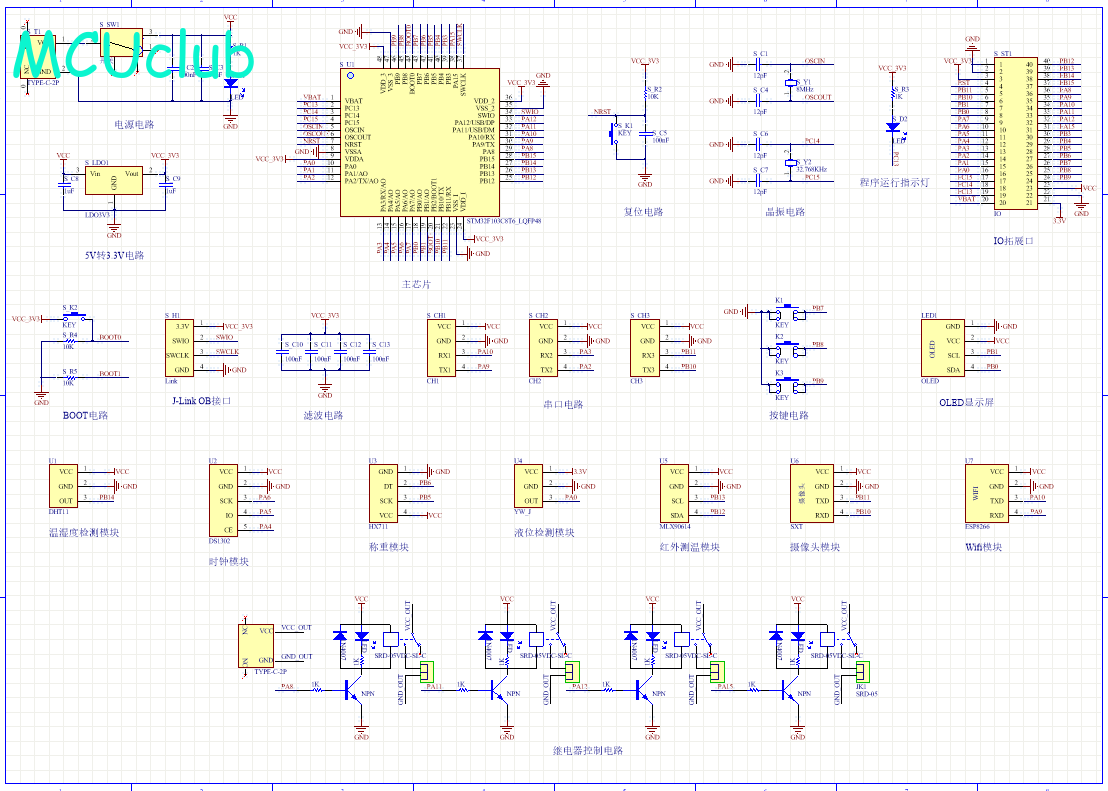1108x791 pixels.
Task: Click the ESP8266 WiFi module U7
Action: (986, 493)
